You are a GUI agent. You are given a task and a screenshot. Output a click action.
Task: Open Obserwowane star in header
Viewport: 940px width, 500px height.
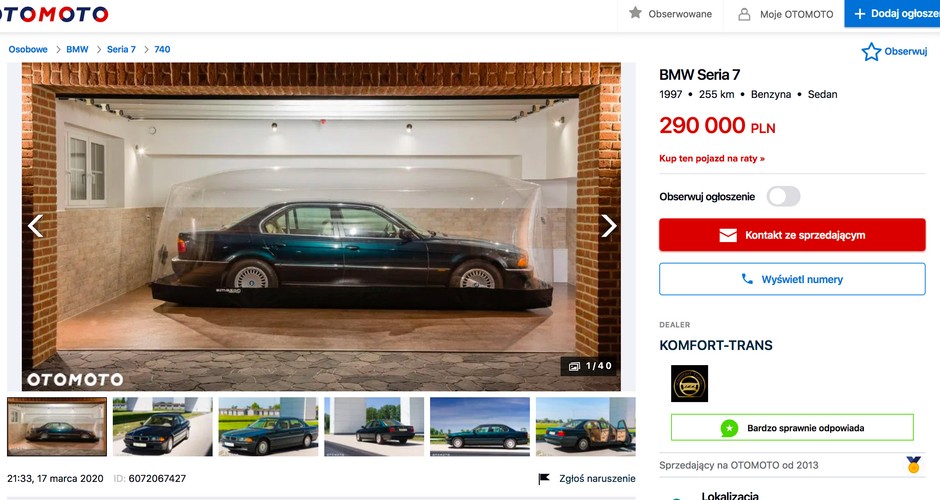[635, 13]
